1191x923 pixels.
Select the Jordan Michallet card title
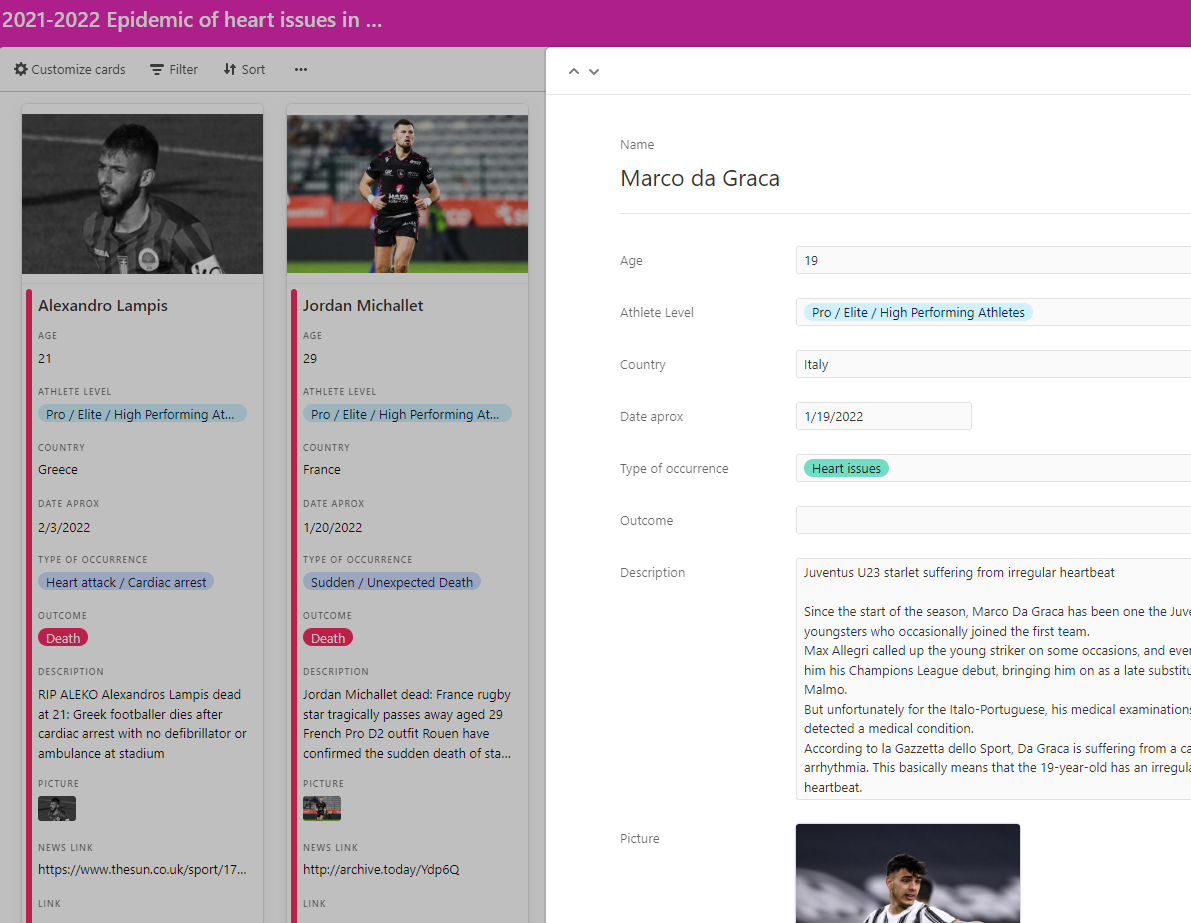coord(363,305)
